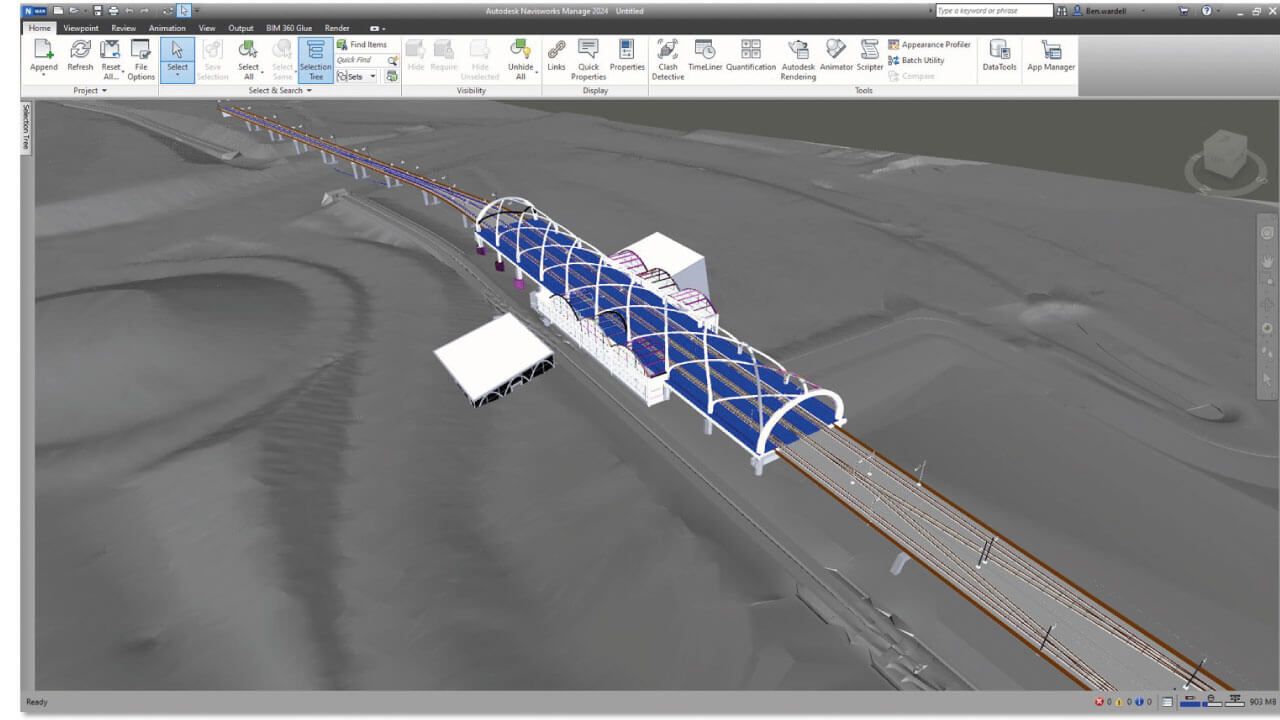The width and height of the screenshot is (1280, 720).
Task: Click the selection inspector icon beside Sets
Action: (x=392, y=76)
